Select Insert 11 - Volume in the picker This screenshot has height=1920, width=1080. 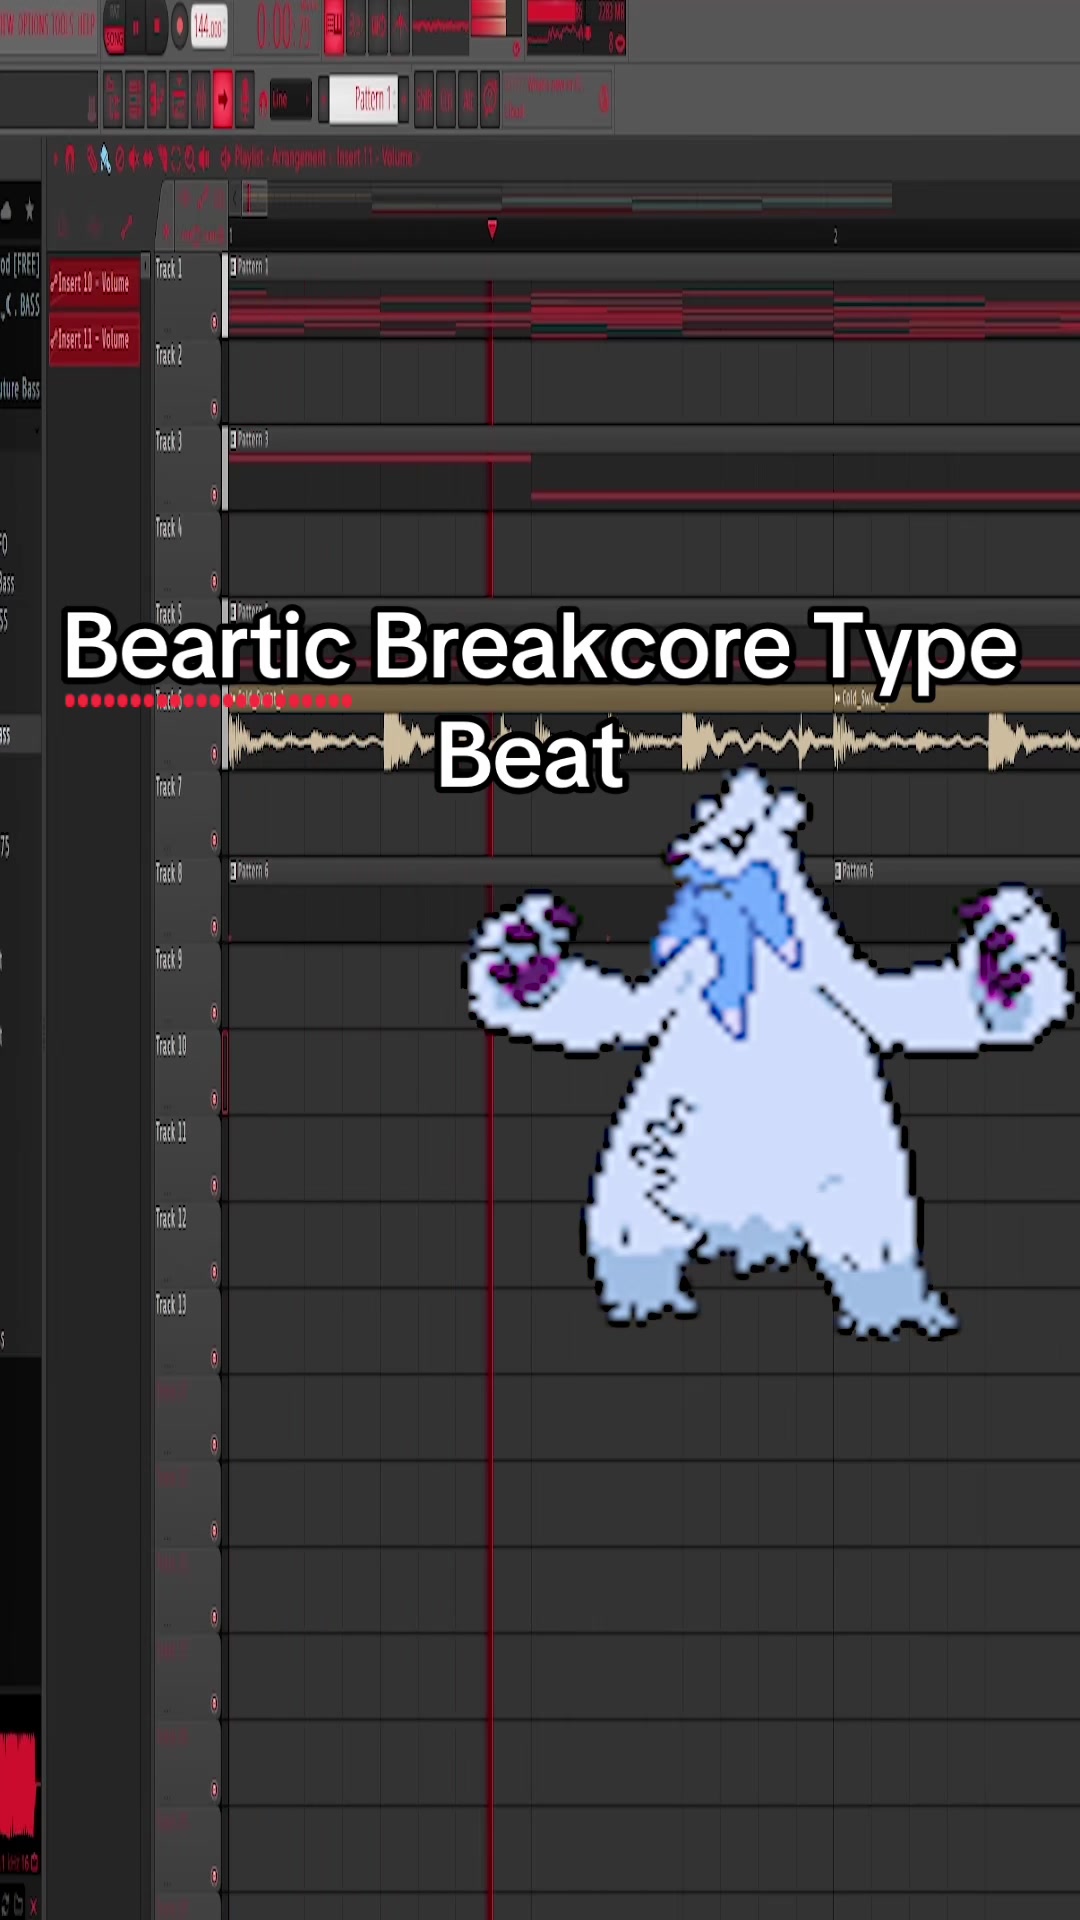tap(94, 339)
